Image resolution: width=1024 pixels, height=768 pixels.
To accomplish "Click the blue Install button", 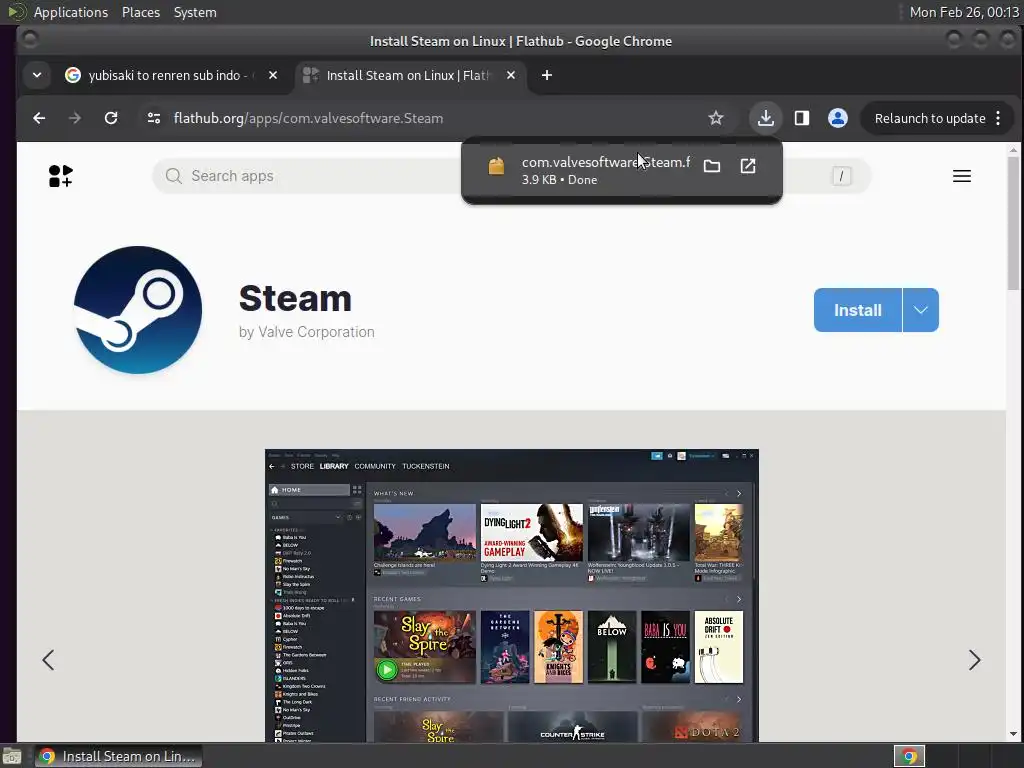I will pyautogui.click(x=857, y=310).
